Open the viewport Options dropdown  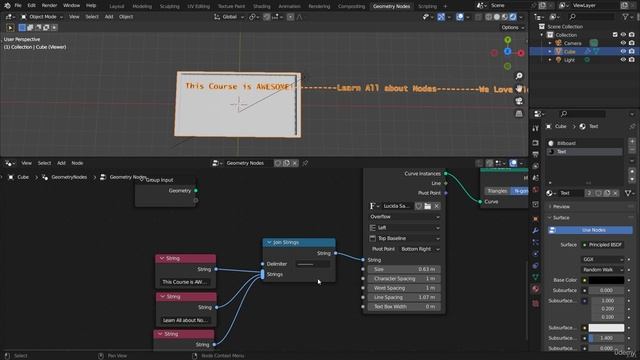[x=513, y=27]
